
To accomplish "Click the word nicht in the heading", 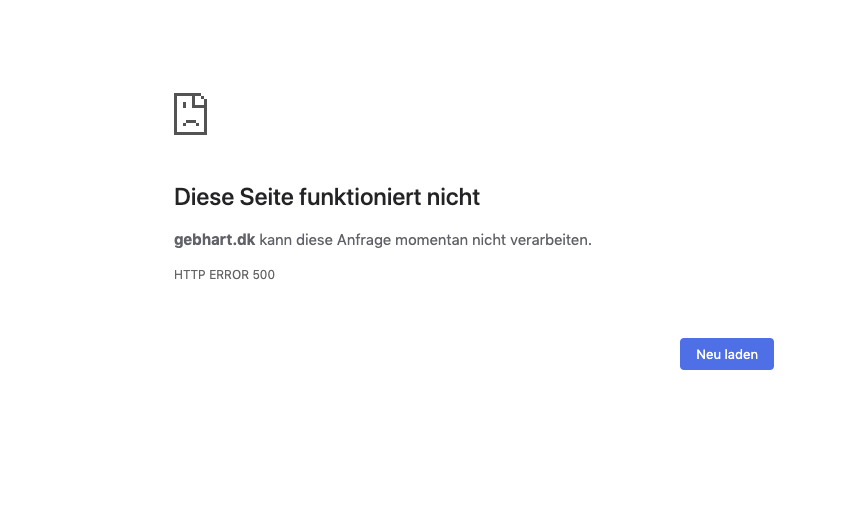I will (x=458, y=197).
